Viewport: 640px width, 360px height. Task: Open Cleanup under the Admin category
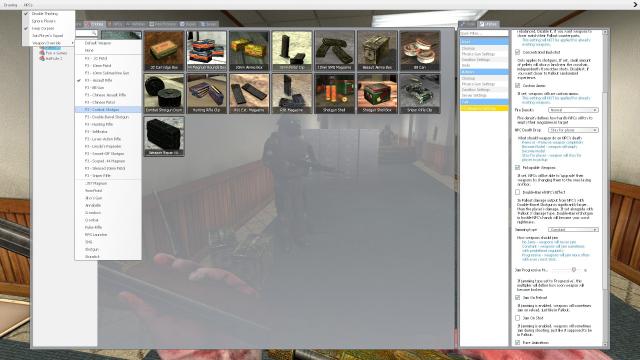coord(484,78)
